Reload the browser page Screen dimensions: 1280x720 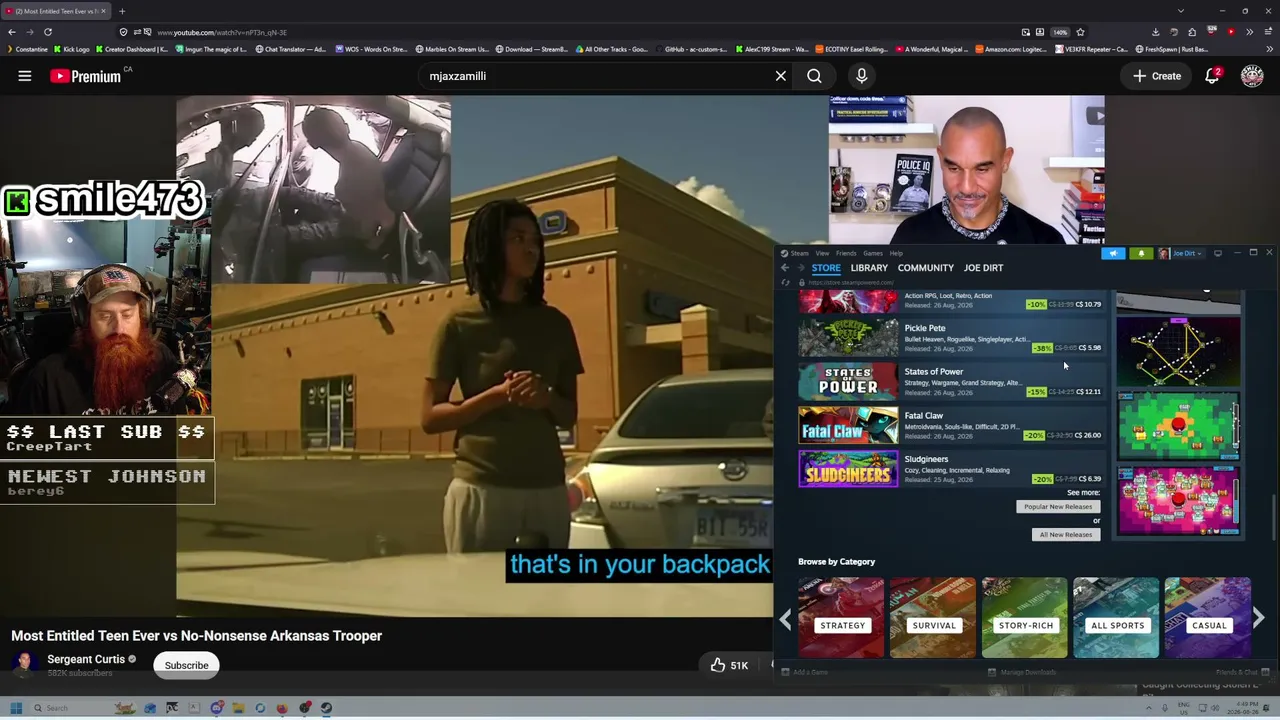pyautogui.click(x=47, y=32)
